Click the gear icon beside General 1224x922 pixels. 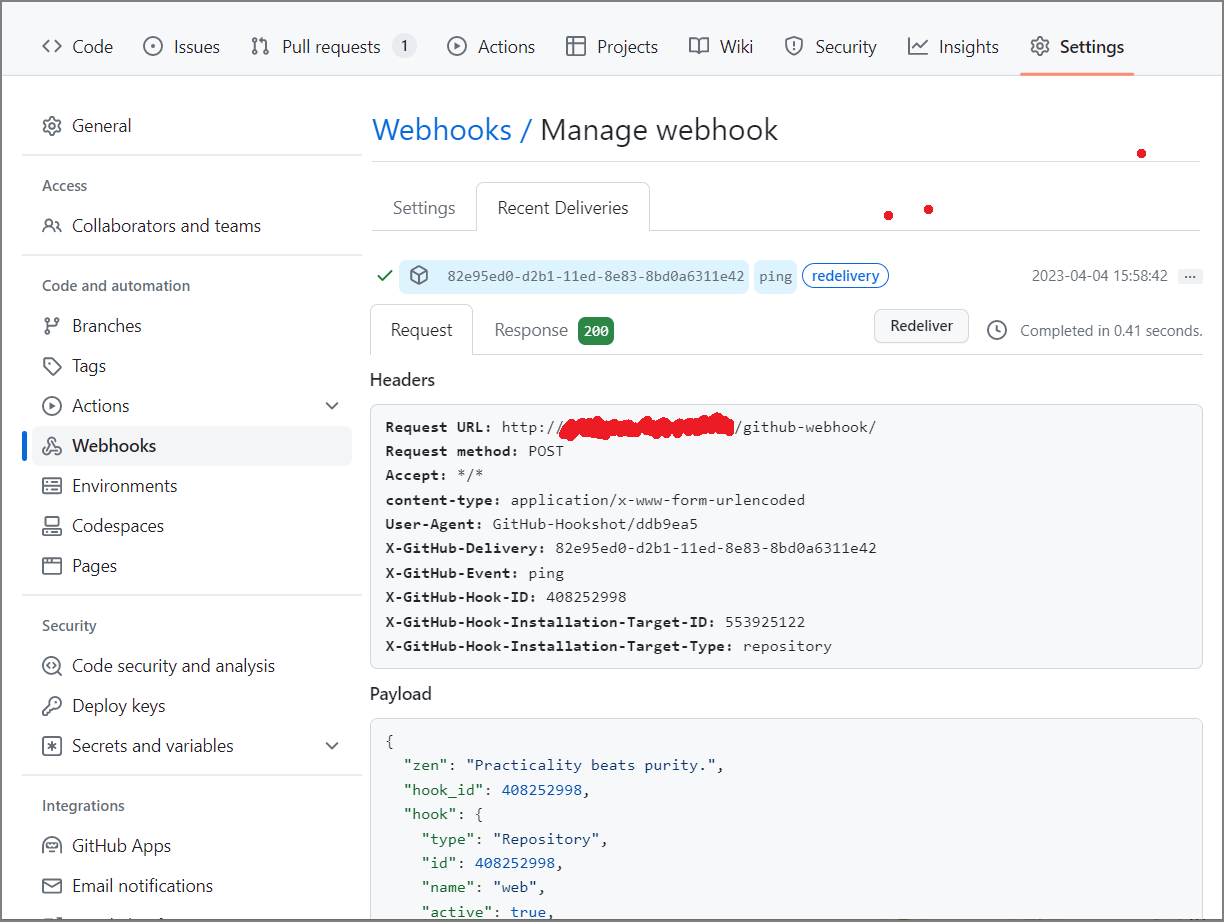pos(51,126)
